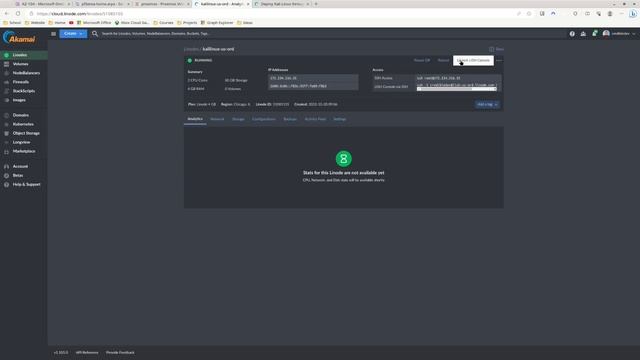Click the Linodes breadcrumb link

point(191,49)
